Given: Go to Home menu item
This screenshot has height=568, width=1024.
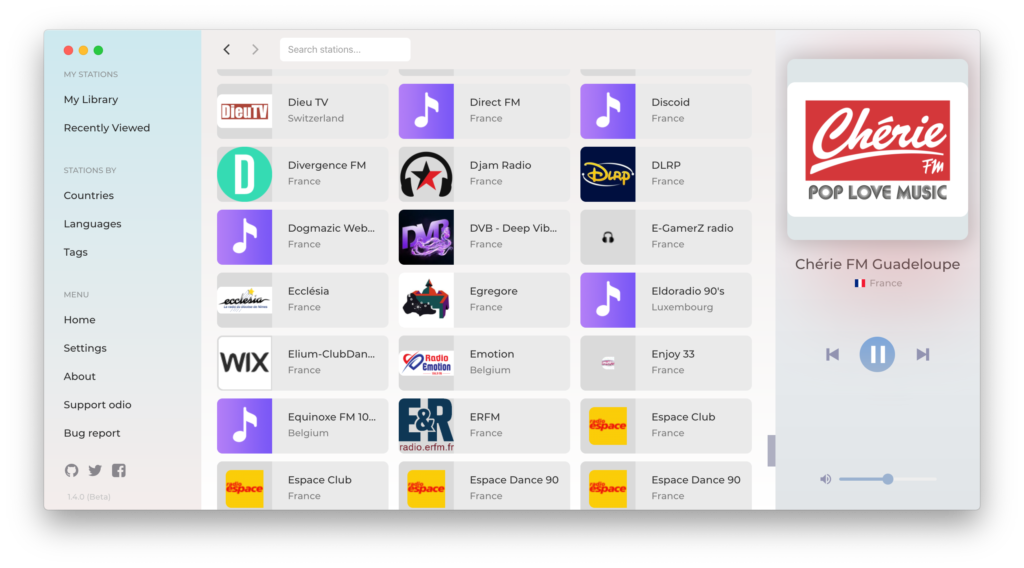Looking at the screenshot, I should 79,320.
